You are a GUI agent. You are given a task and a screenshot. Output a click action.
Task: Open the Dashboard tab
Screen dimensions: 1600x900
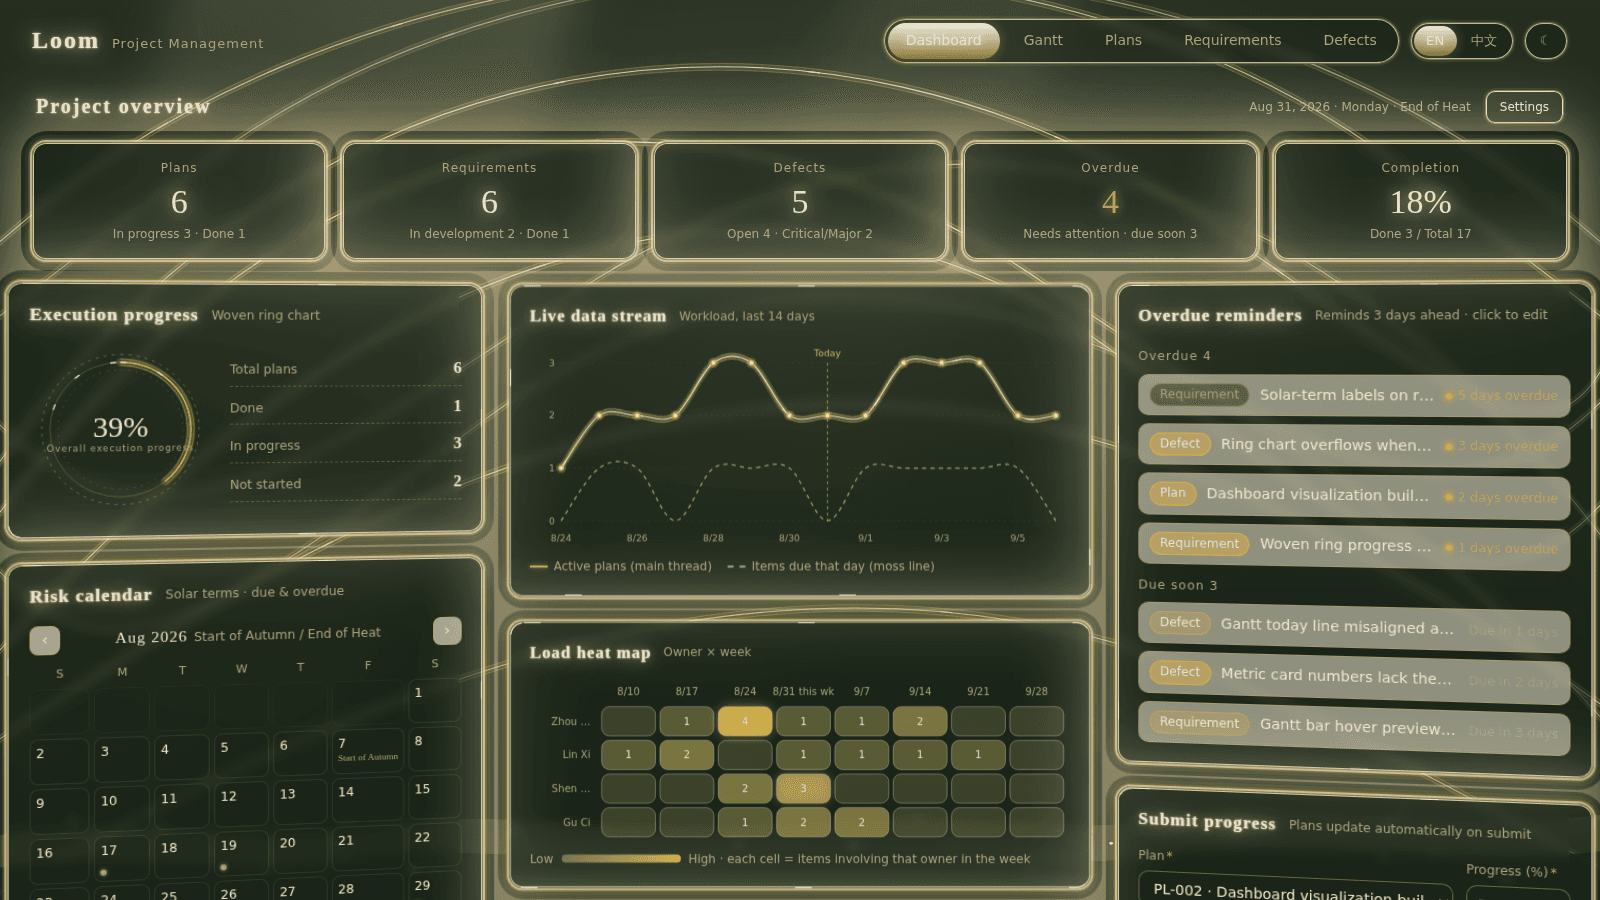pyautogui.click(x=943, y=41)
